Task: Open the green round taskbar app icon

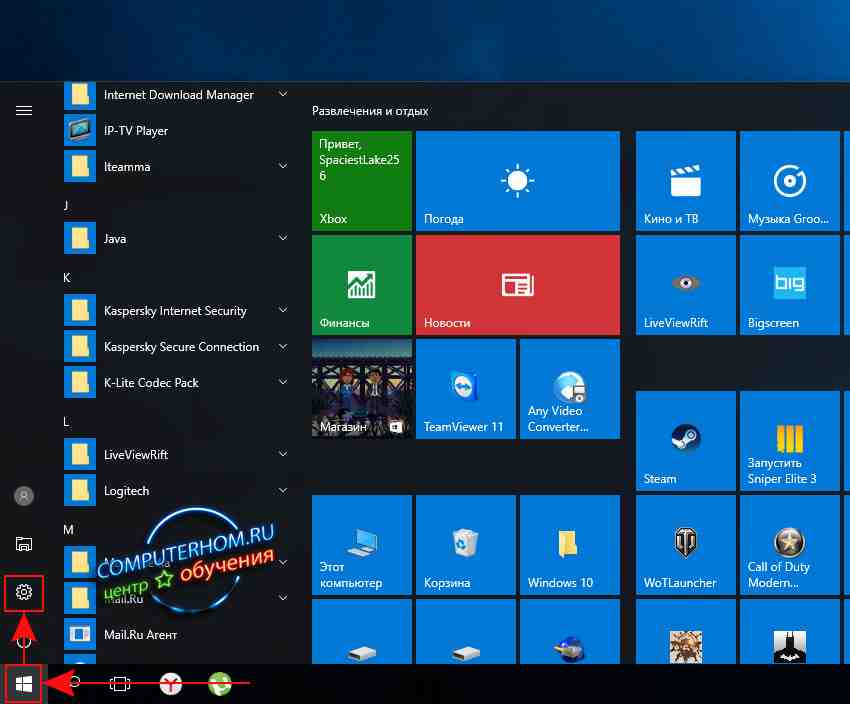Action: pyautogui.click(x=220, y=684)
